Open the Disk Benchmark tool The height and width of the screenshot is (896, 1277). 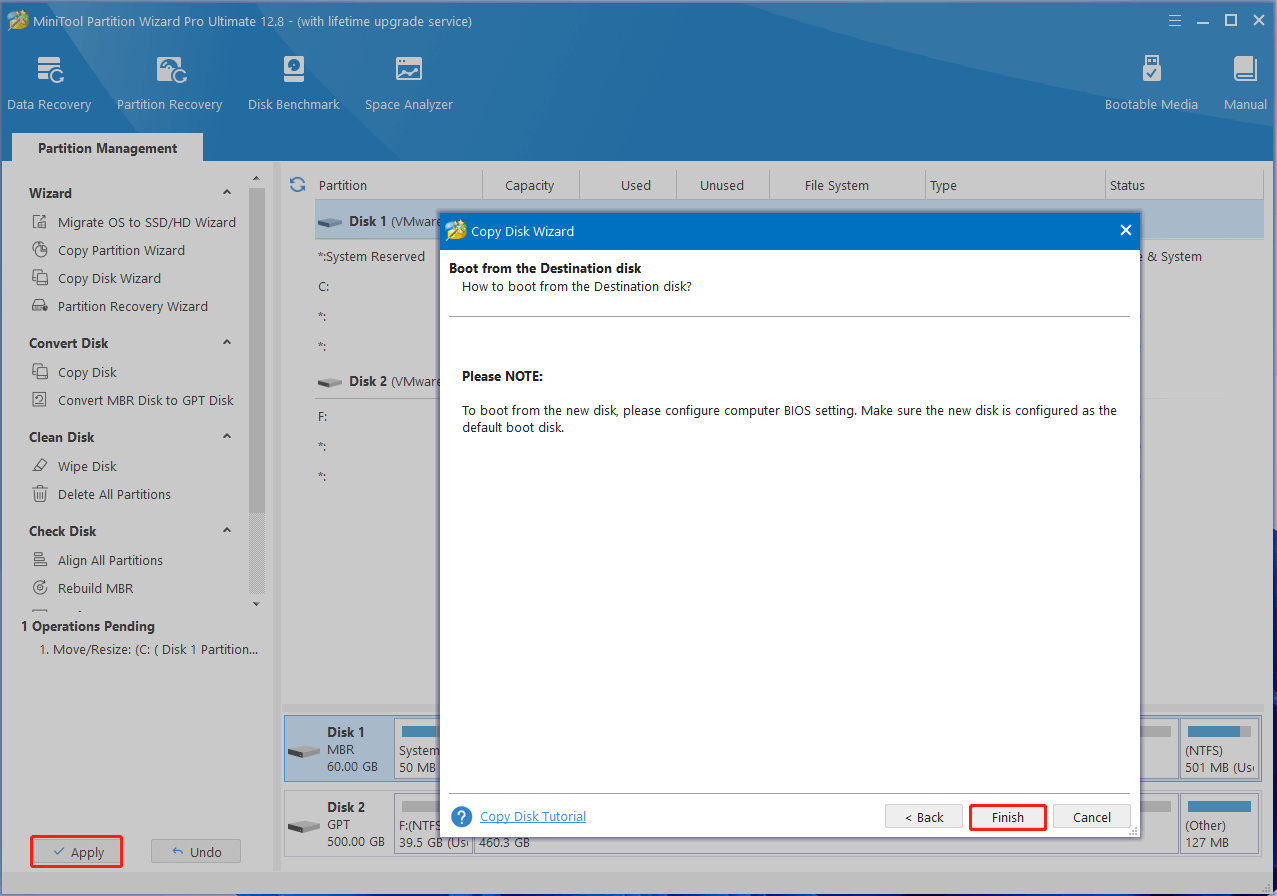tap(293, 84)
